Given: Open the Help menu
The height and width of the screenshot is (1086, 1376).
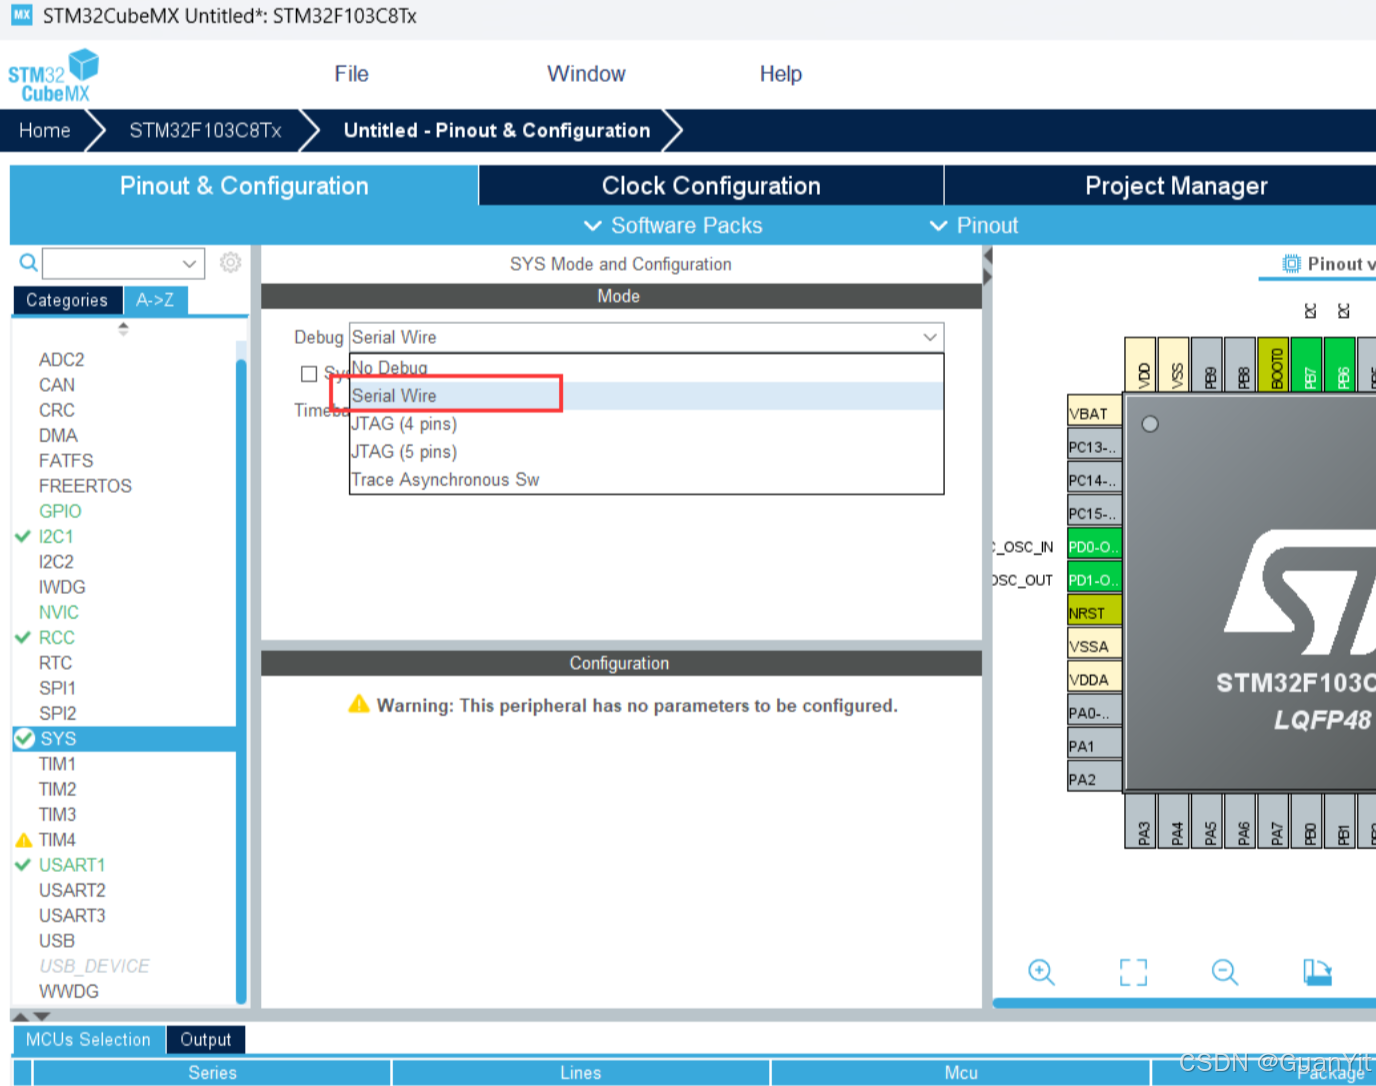Looking at the screenshot, I should 781,74.
